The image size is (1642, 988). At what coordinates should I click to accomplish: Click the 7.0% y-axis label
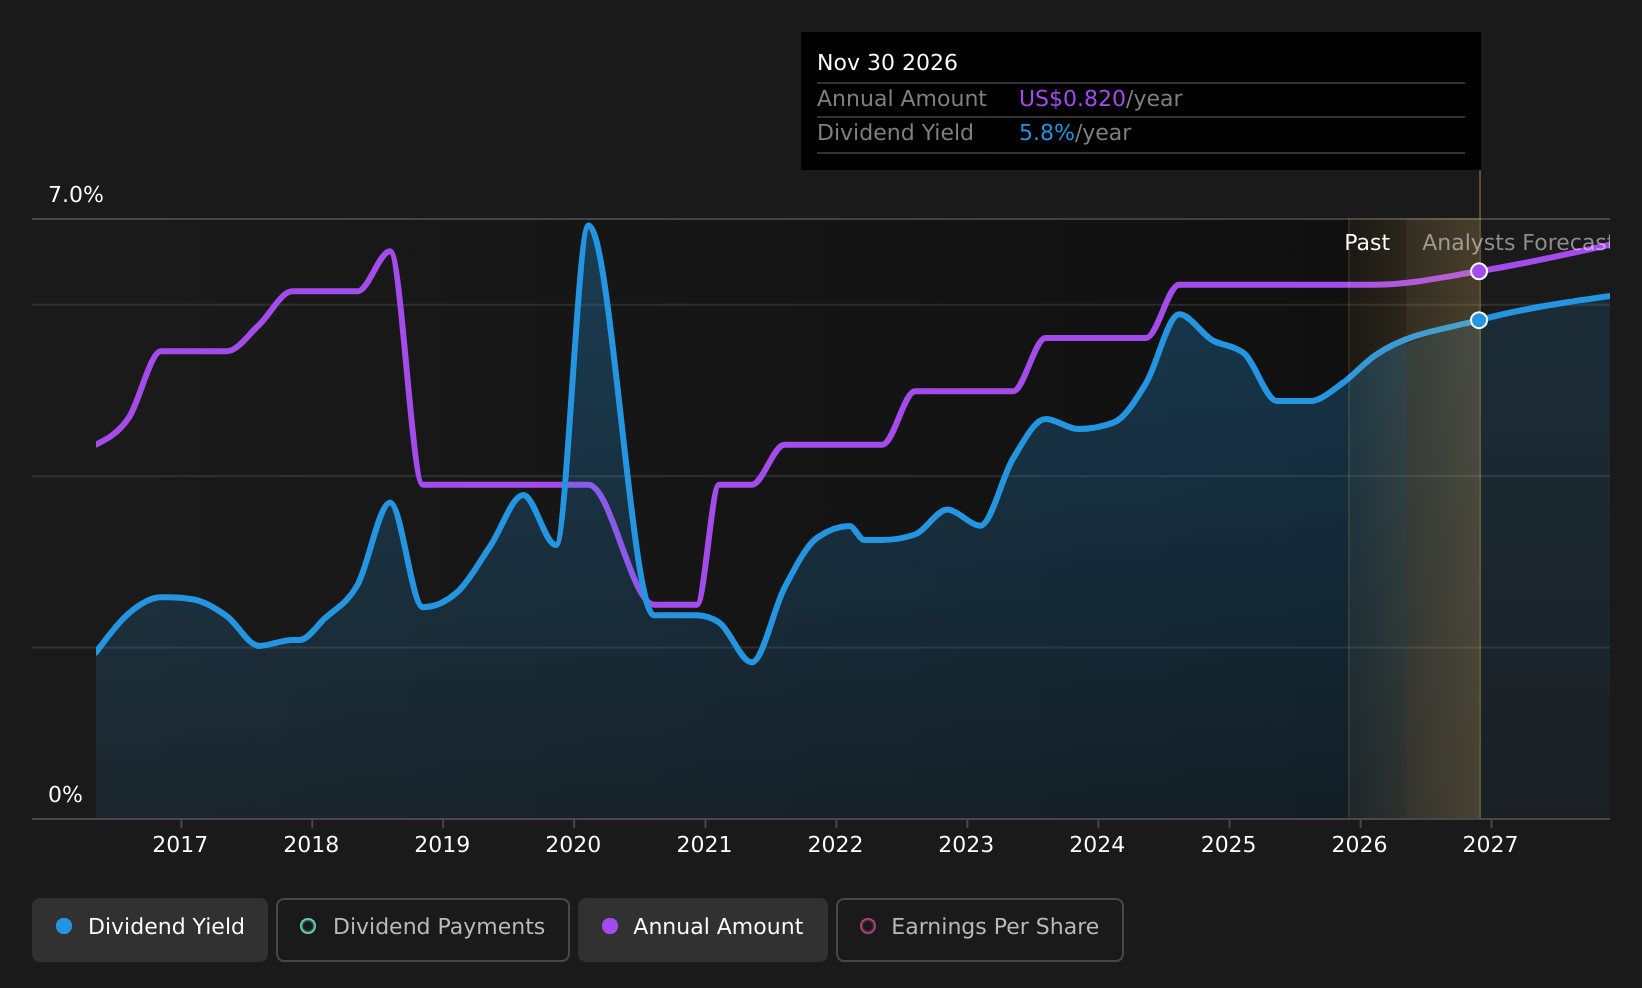click(76, 195)
